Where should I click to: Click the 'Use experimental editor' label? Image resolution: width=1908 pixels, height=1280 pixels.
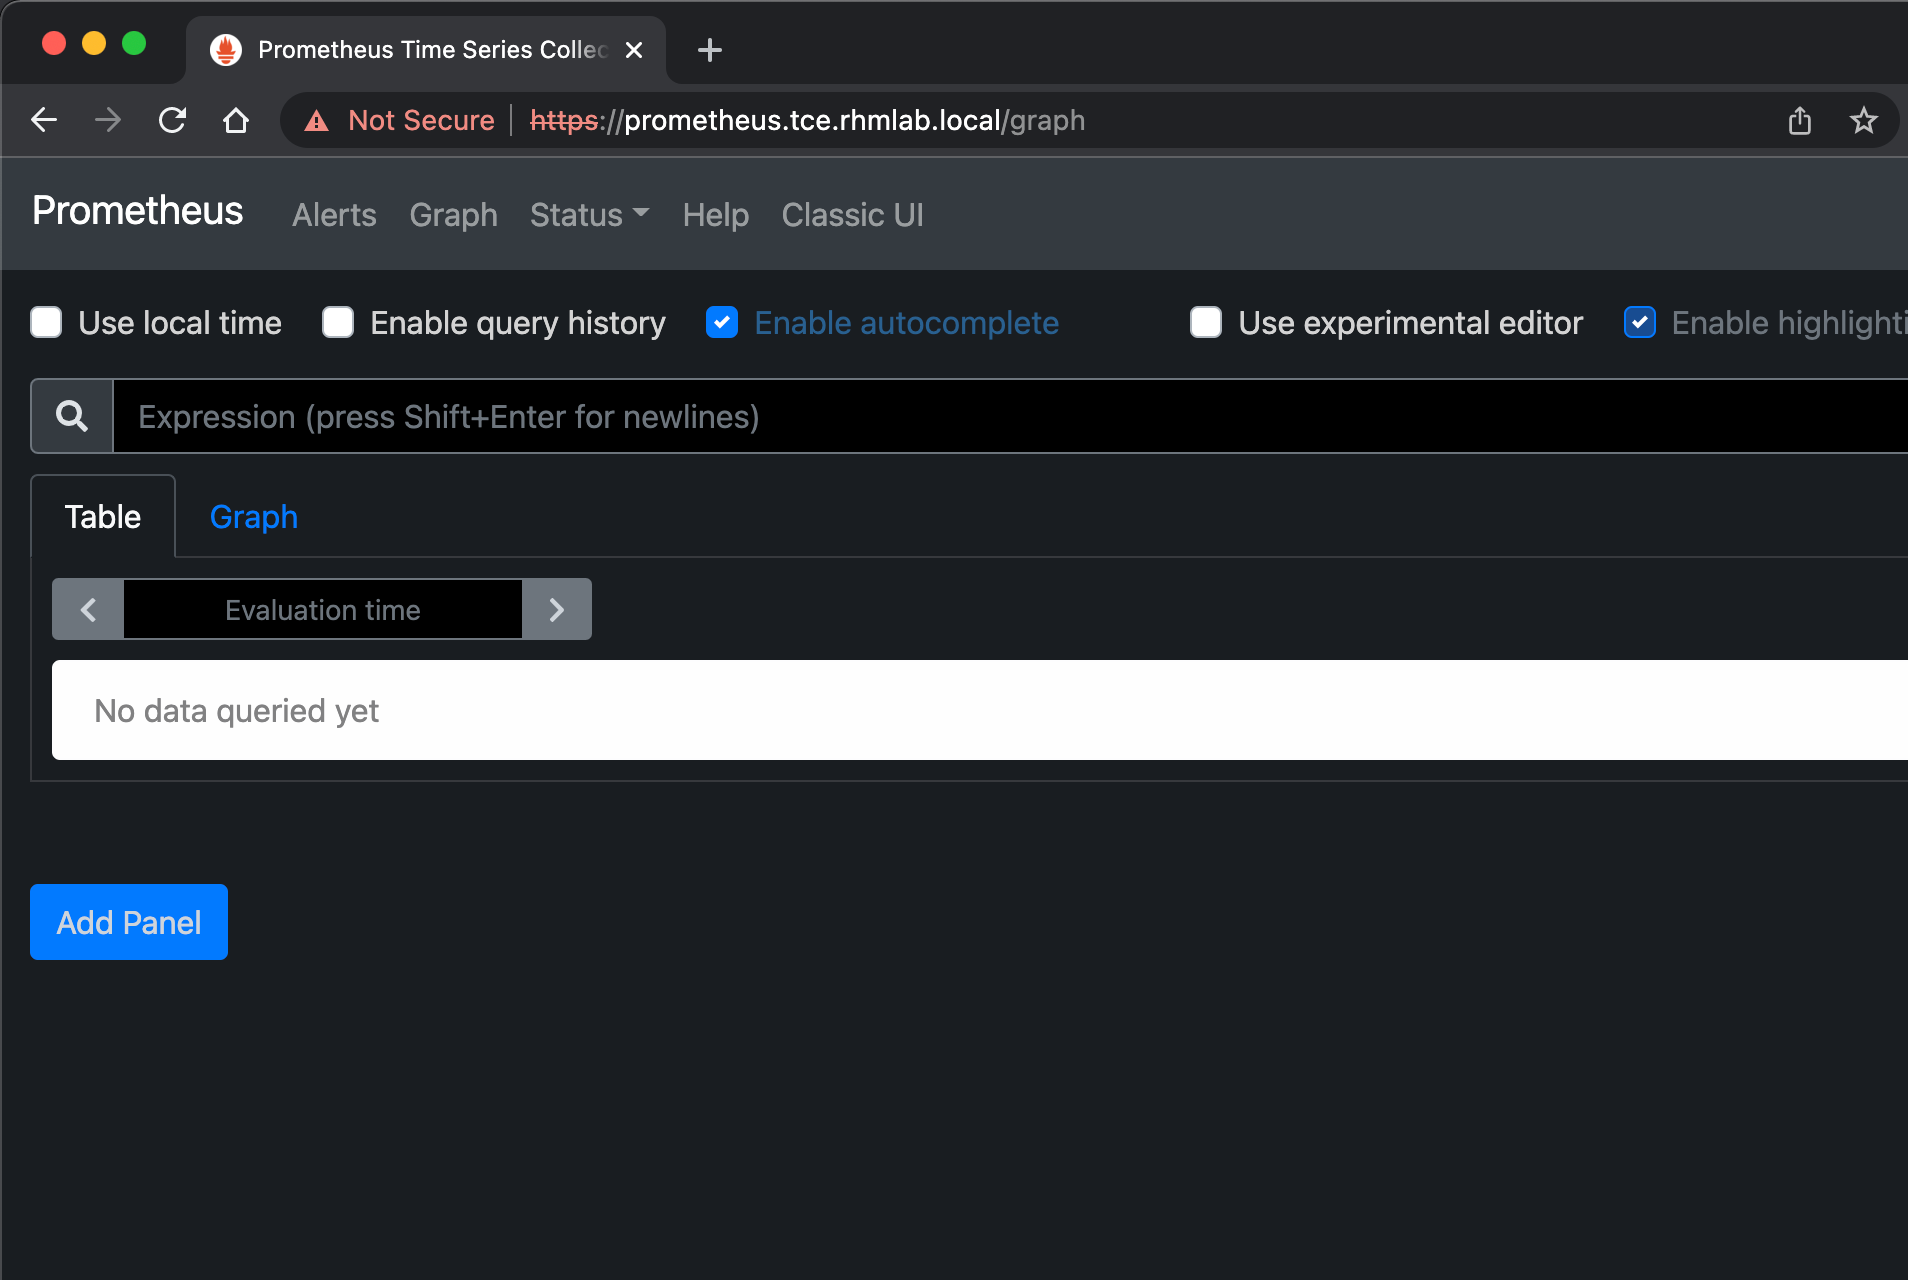click(x=1410, y=323)
